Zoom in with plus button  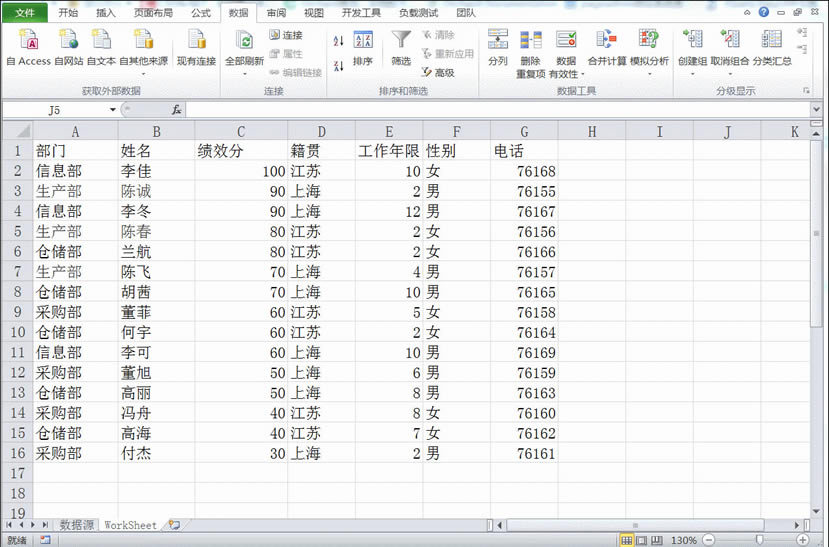pos(803,540)
